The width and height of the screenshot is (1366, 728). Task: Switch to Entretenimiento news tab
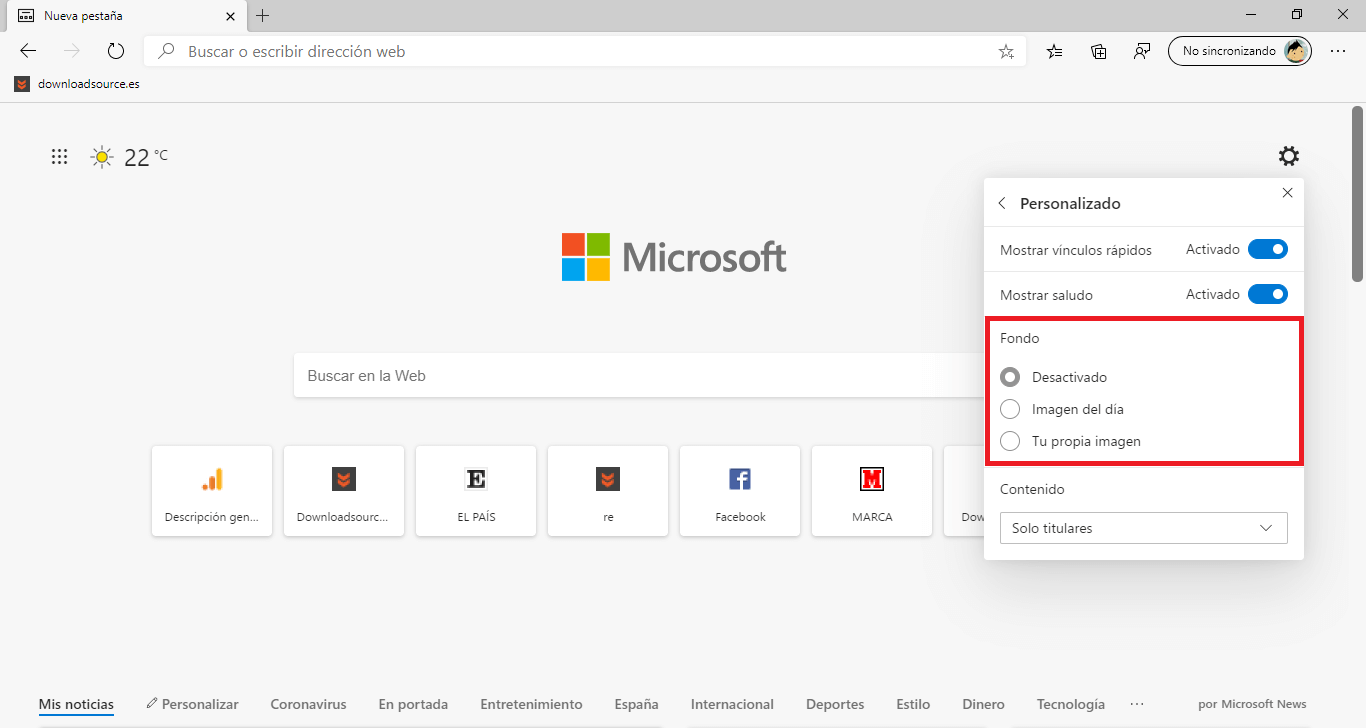coord(531,704)
